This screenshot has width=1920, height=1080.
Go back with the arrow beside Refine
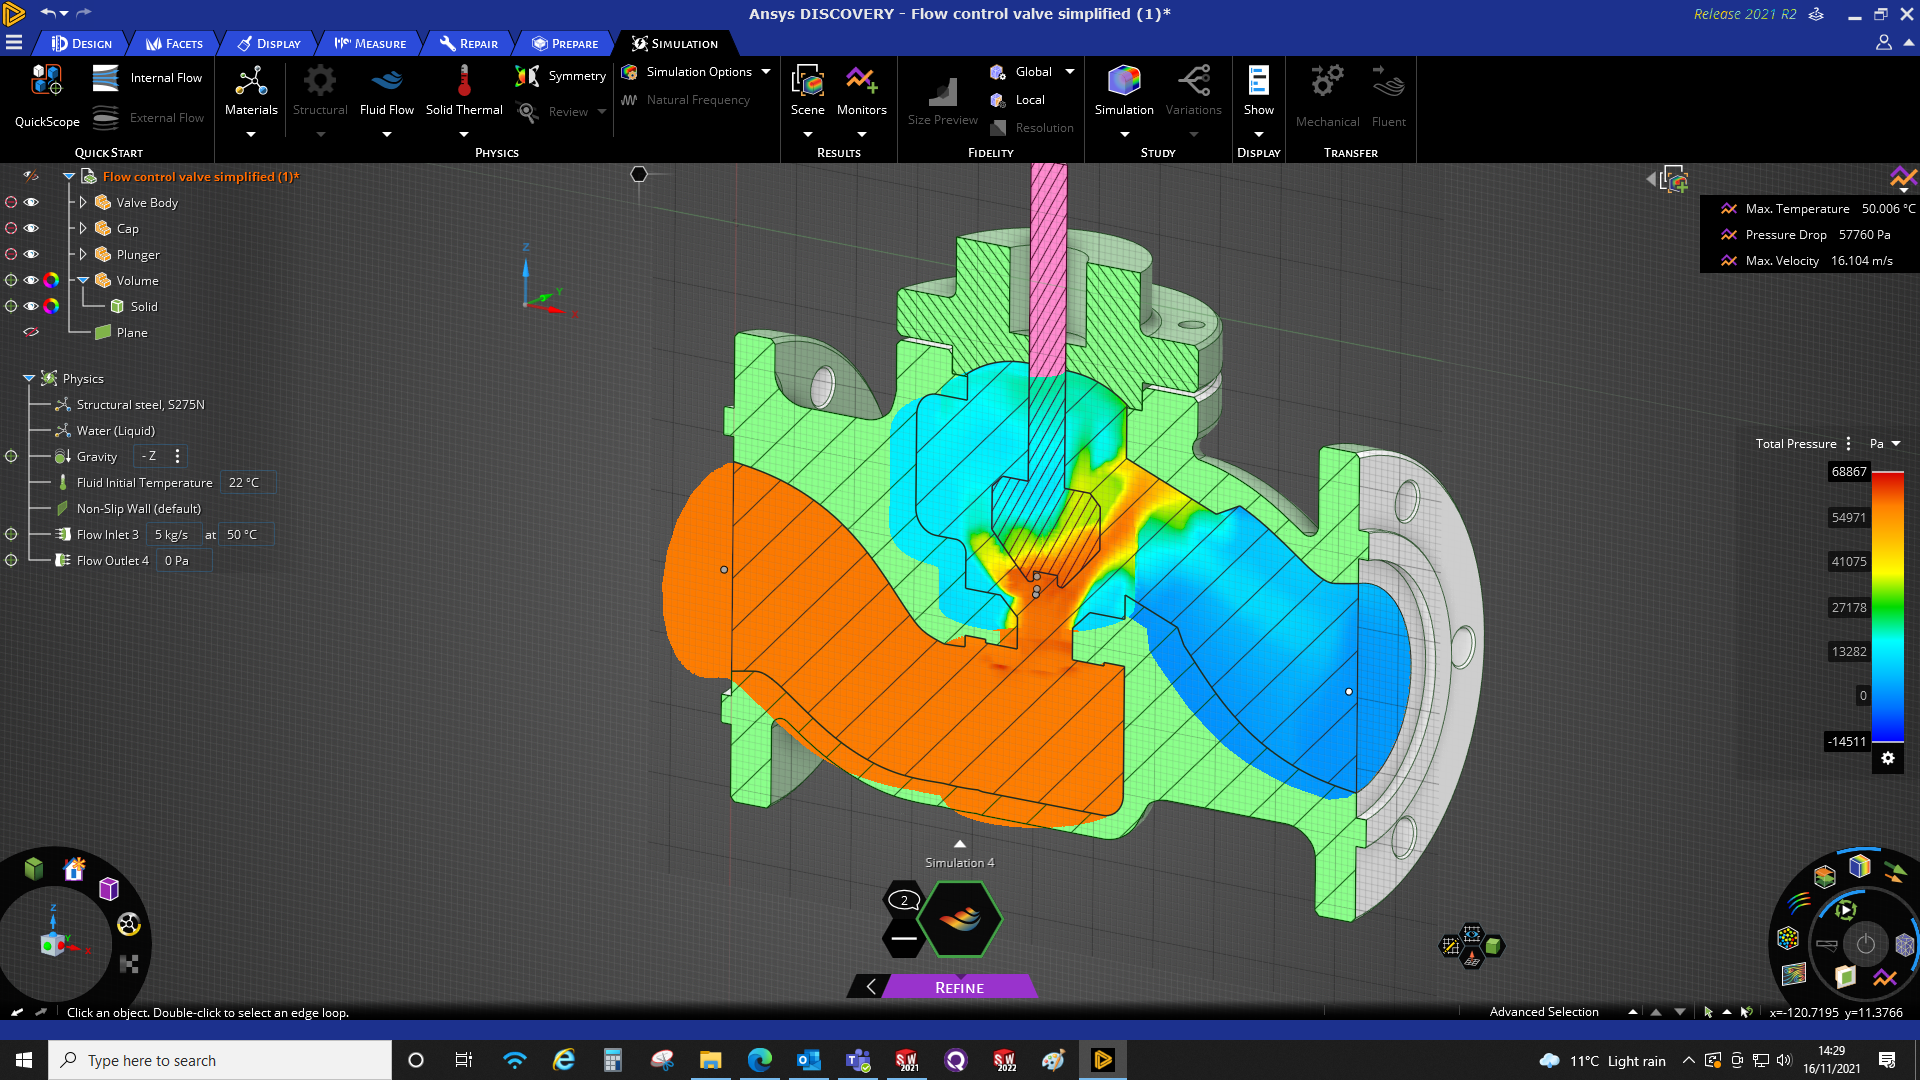(870, 987)
